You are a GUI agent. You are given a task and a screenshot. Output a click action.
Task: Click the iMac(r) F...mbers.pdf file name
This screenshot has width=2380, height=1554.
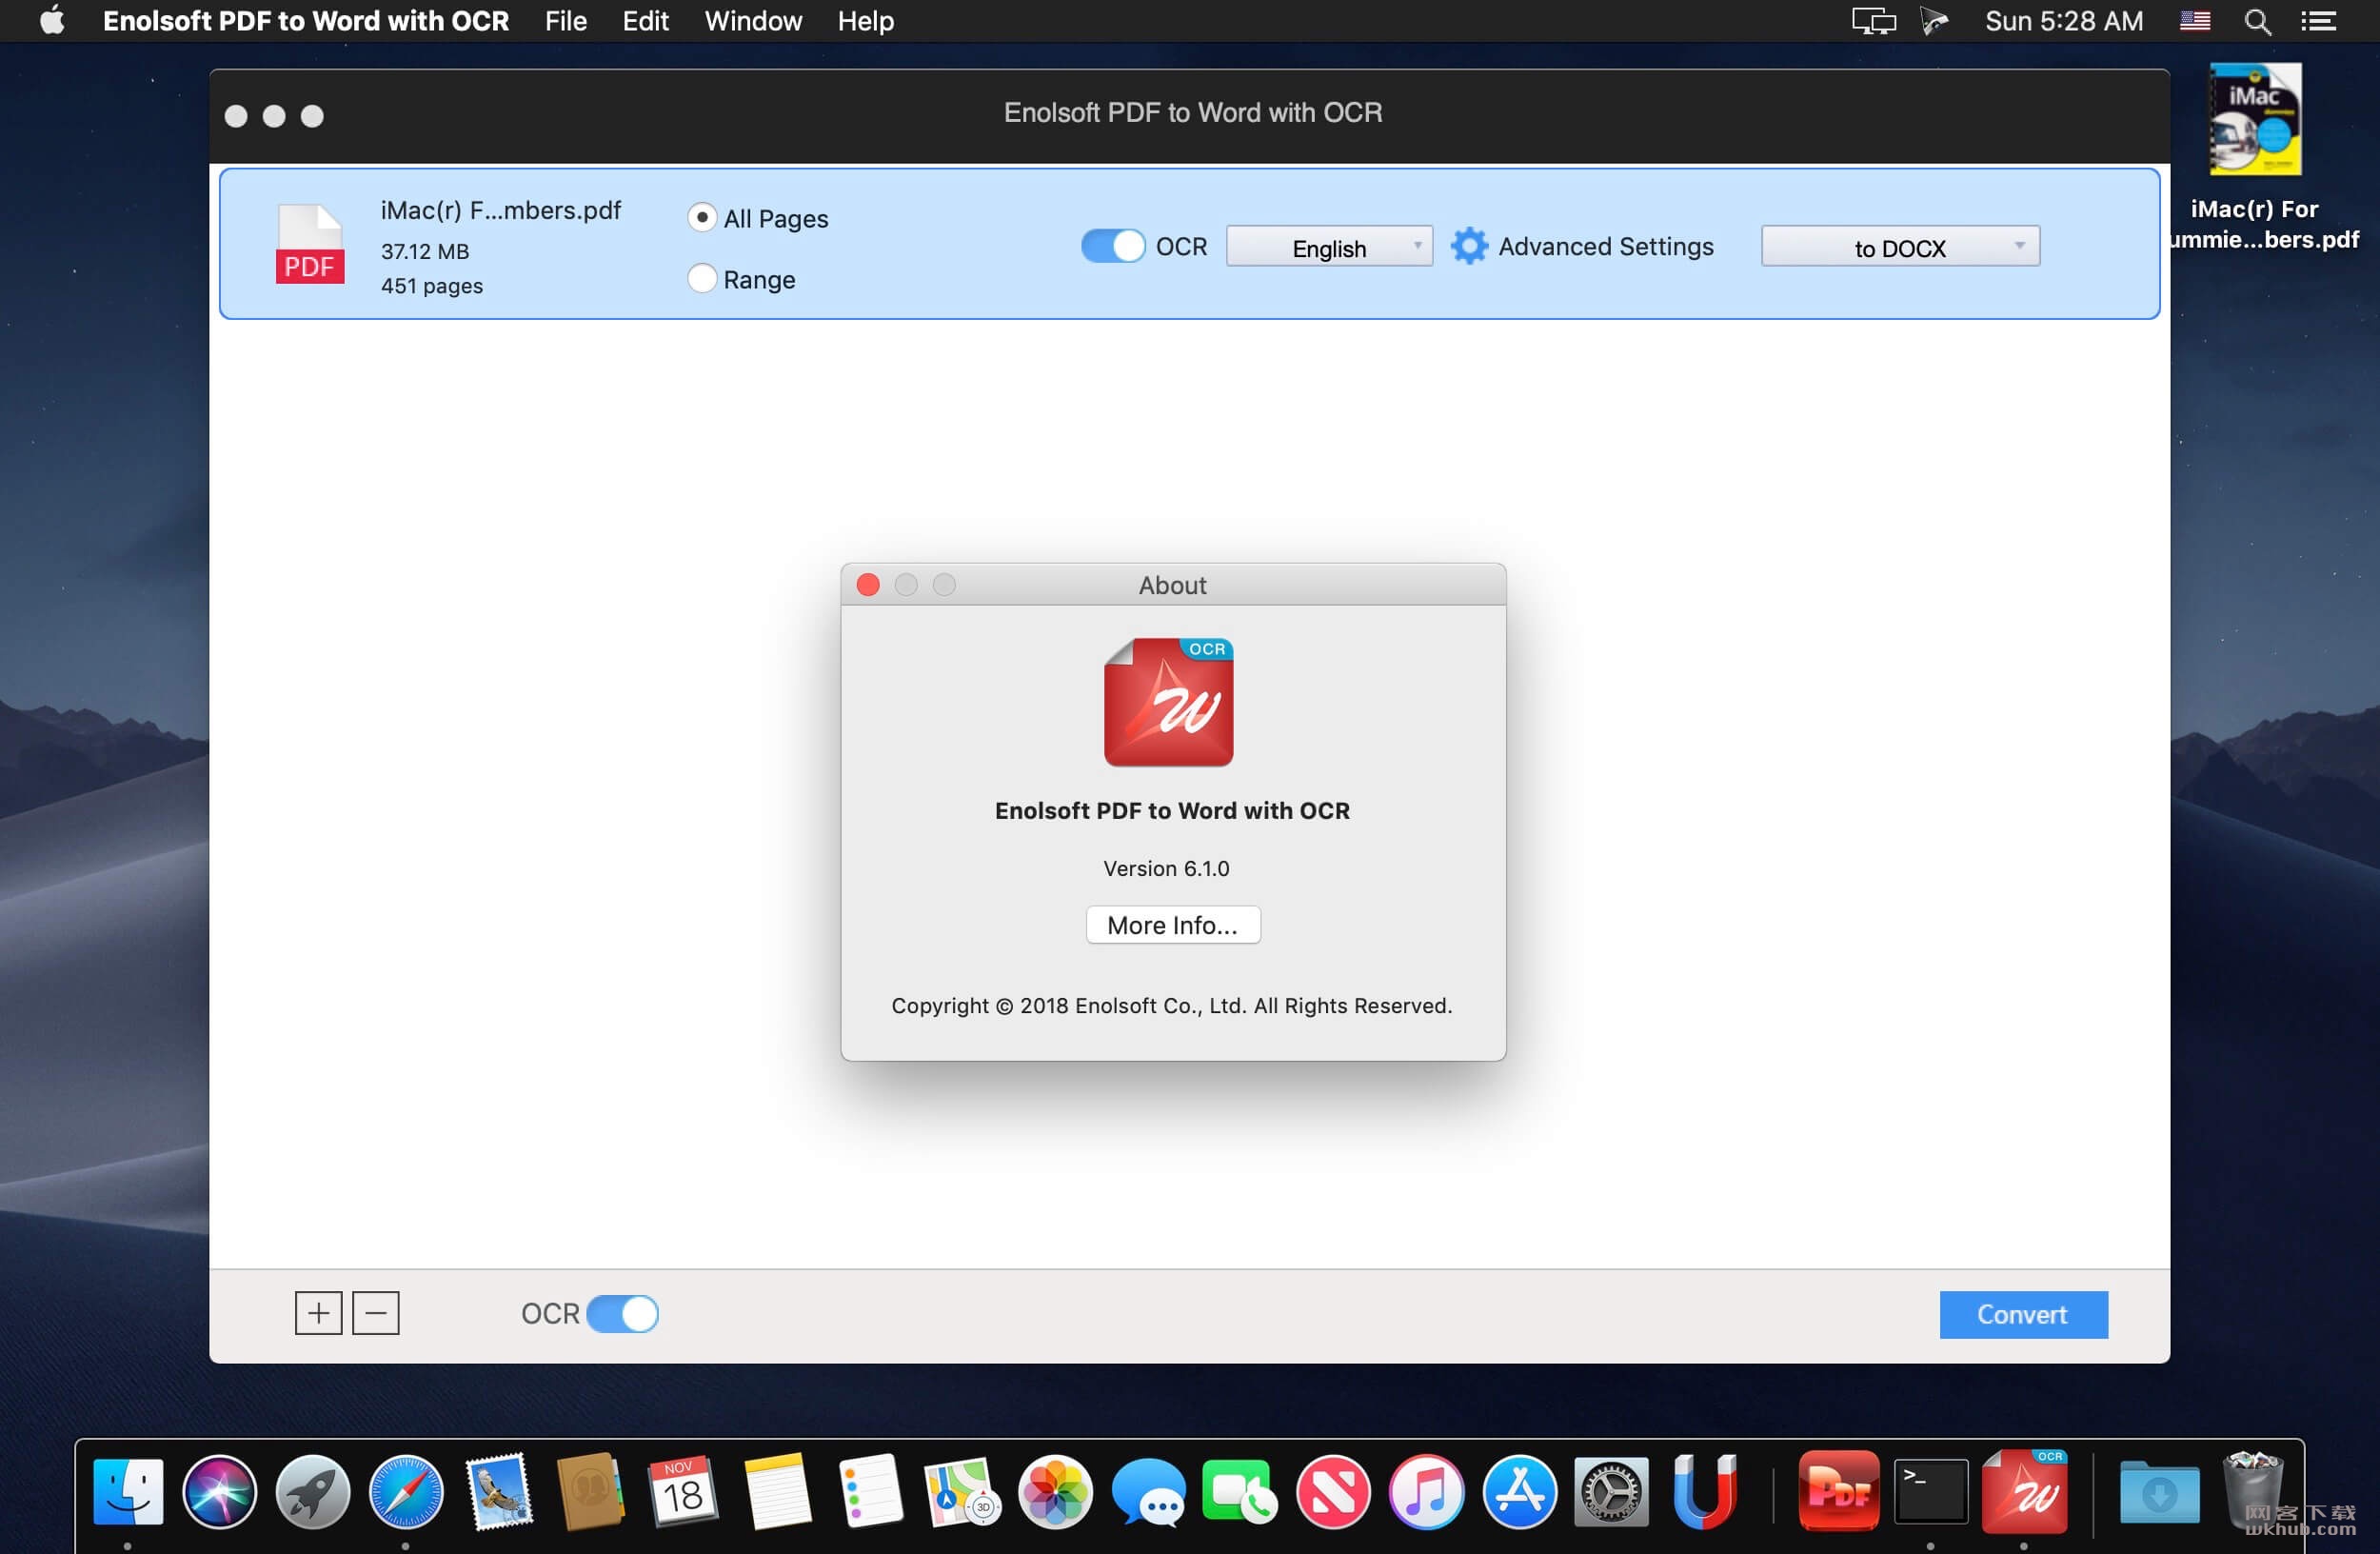point(500,210)
